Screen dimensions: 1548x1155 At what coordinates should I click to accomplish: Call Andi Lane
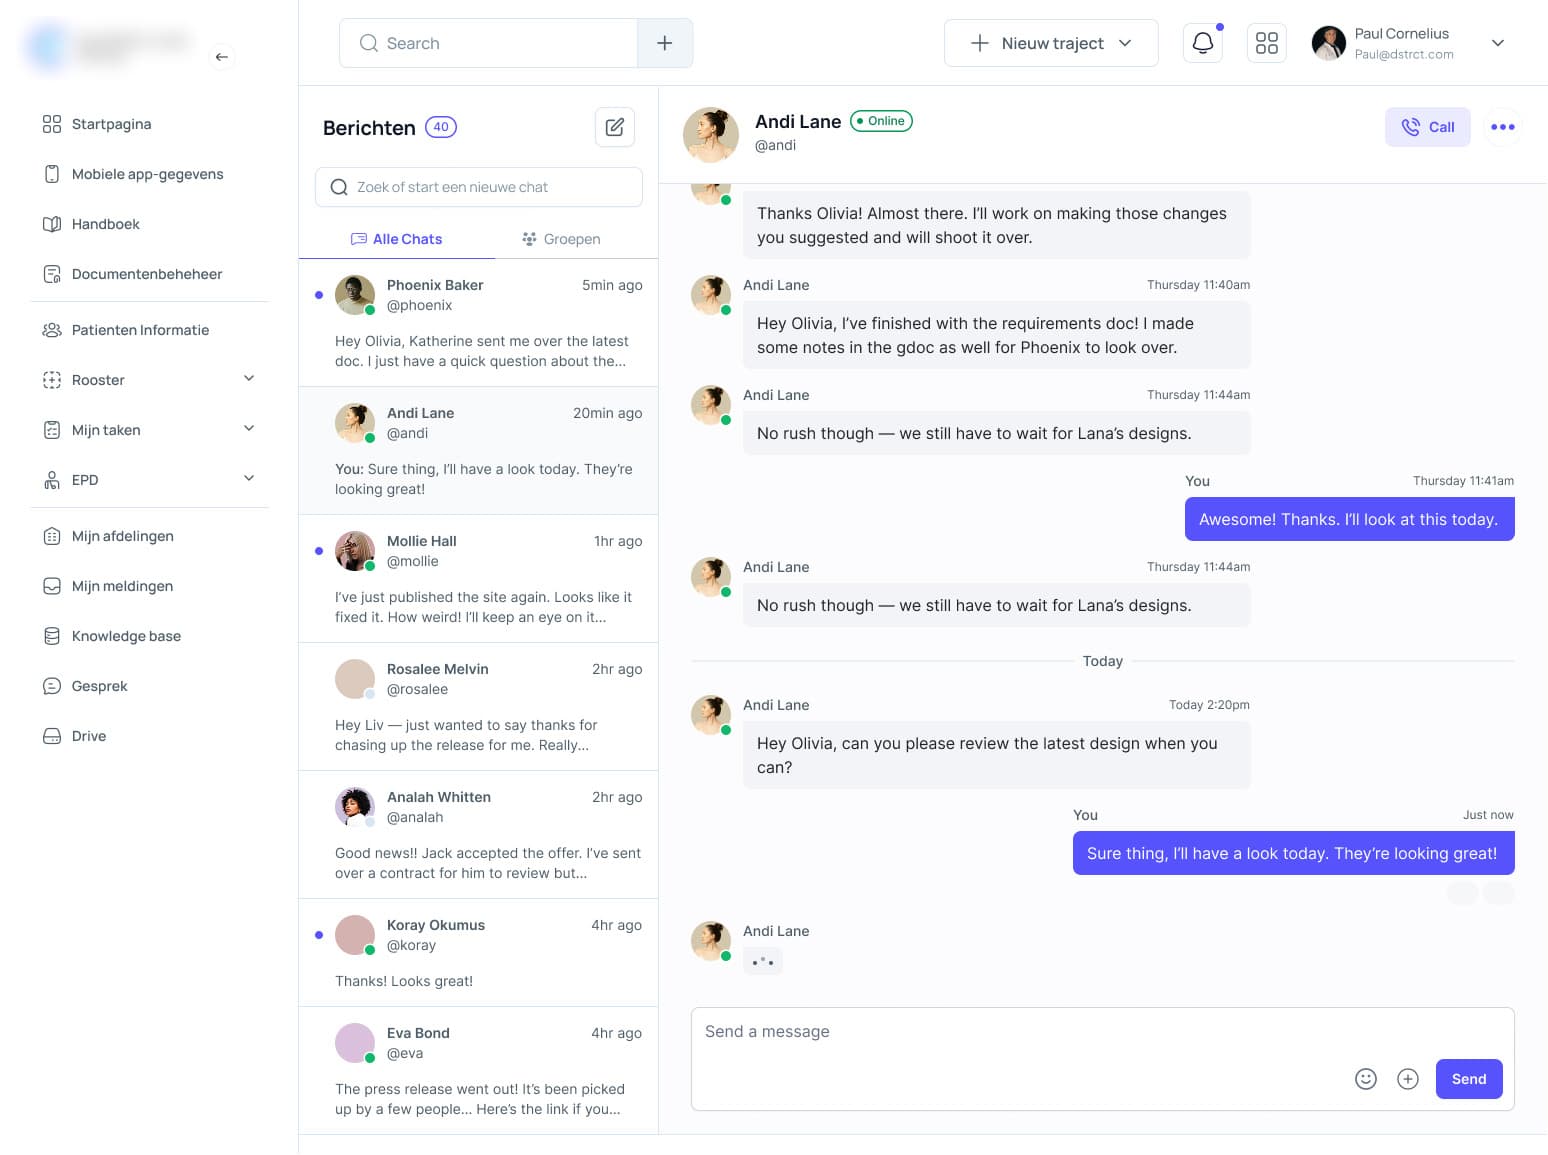pyautogui.click(x=1427, y=127)
